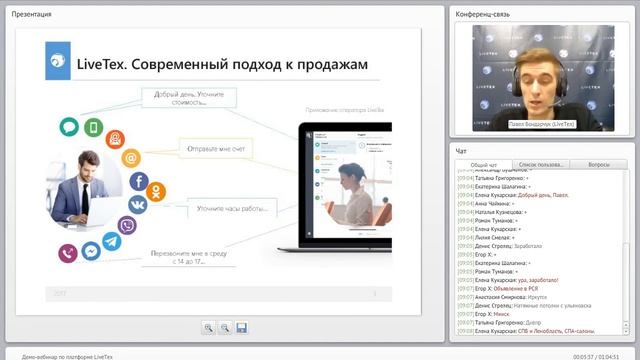Image resolution: width=640 pixels, height=360 pixels.
Task: Click the Facebook icon on the slide
Action: pyautogui.click(x=139, y=181)
